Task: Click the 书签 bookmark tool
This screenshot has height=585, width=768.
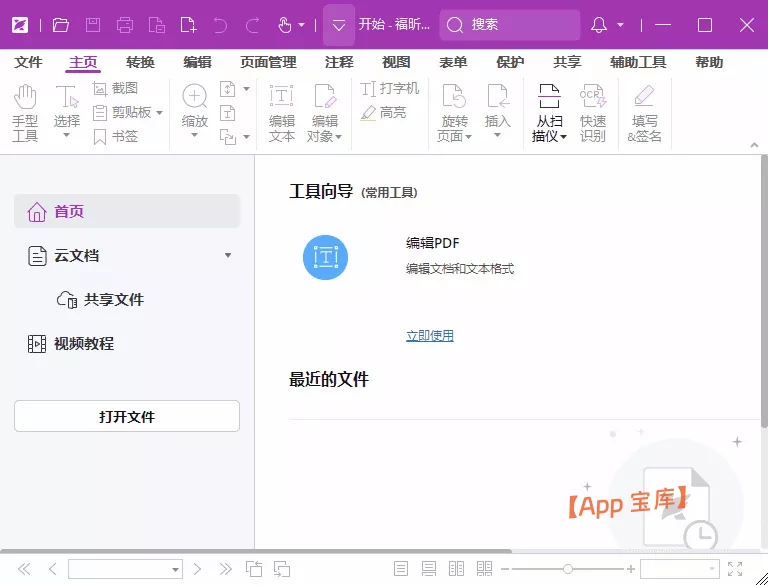Action: pos(116,136)
